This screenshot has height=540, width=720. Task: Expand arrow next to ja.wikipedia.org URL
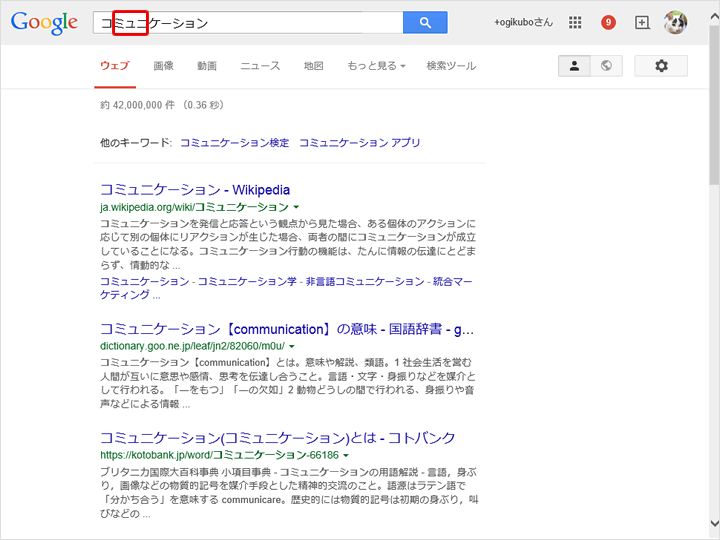click(x=296, y=208)
